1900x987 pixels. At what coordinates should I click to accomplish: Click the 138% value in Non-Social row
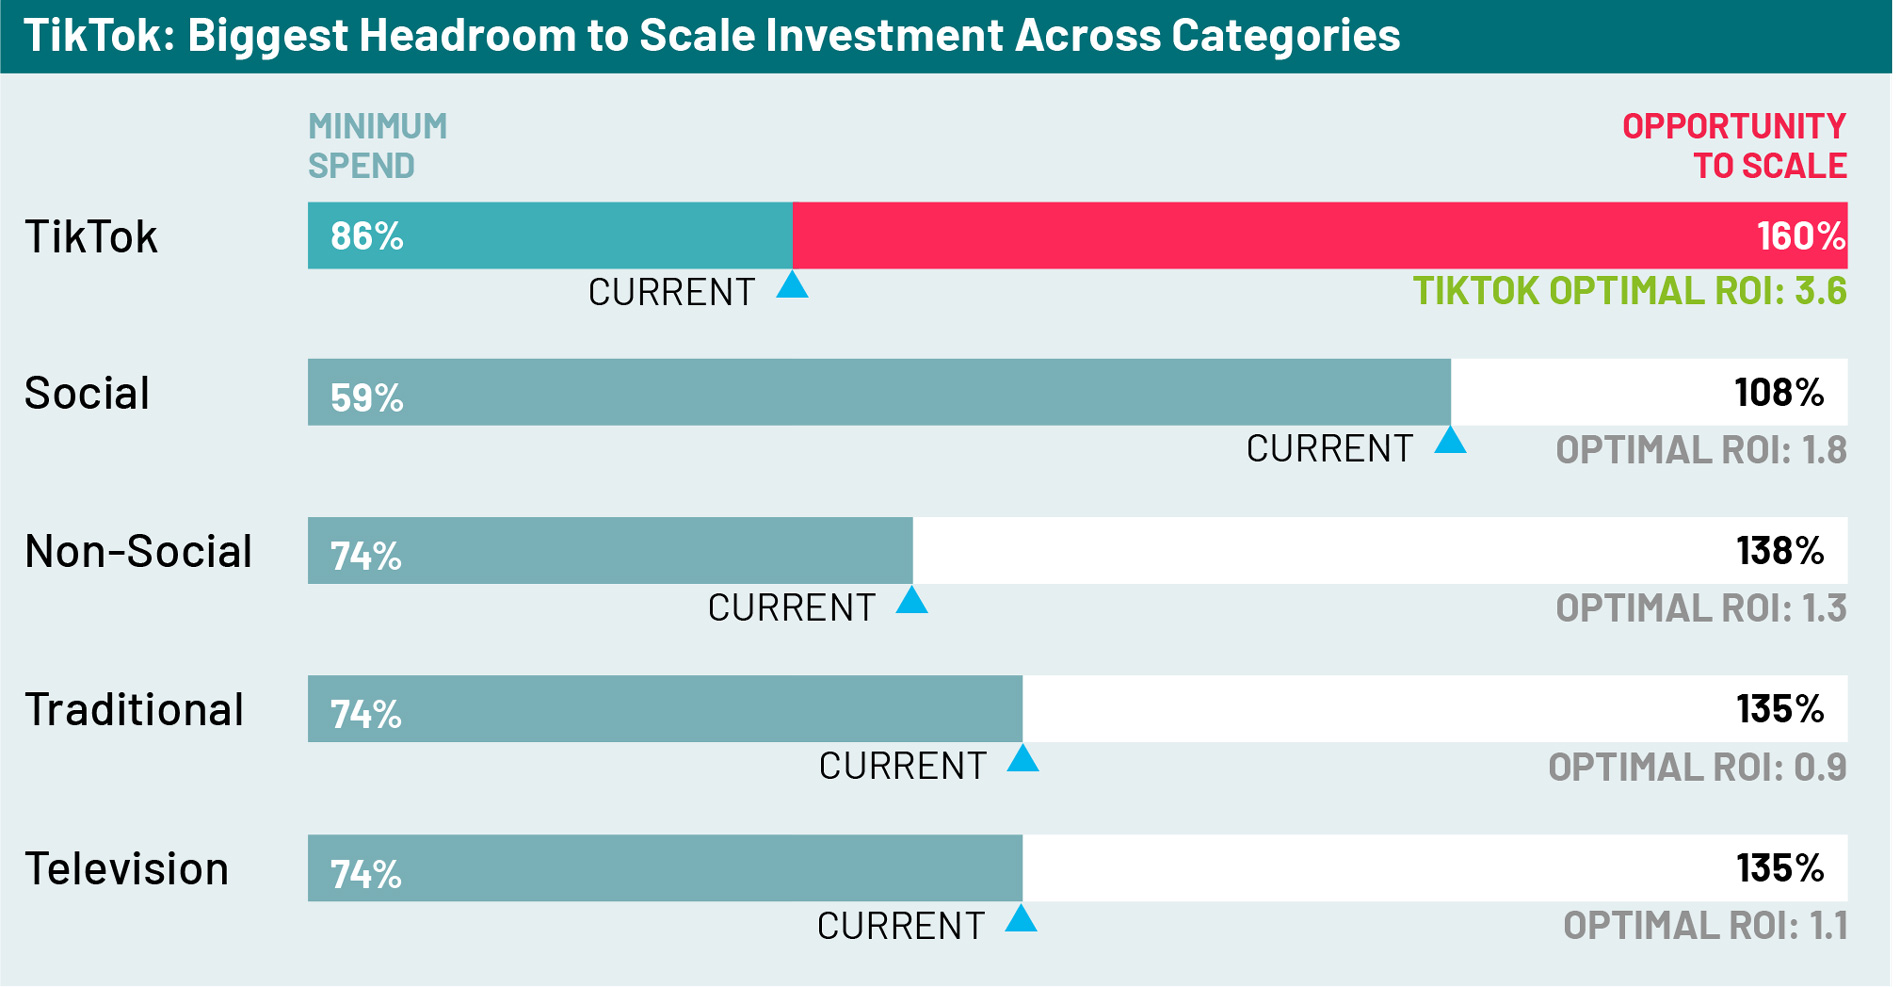pyautogui.click(x=1779, y=551)
